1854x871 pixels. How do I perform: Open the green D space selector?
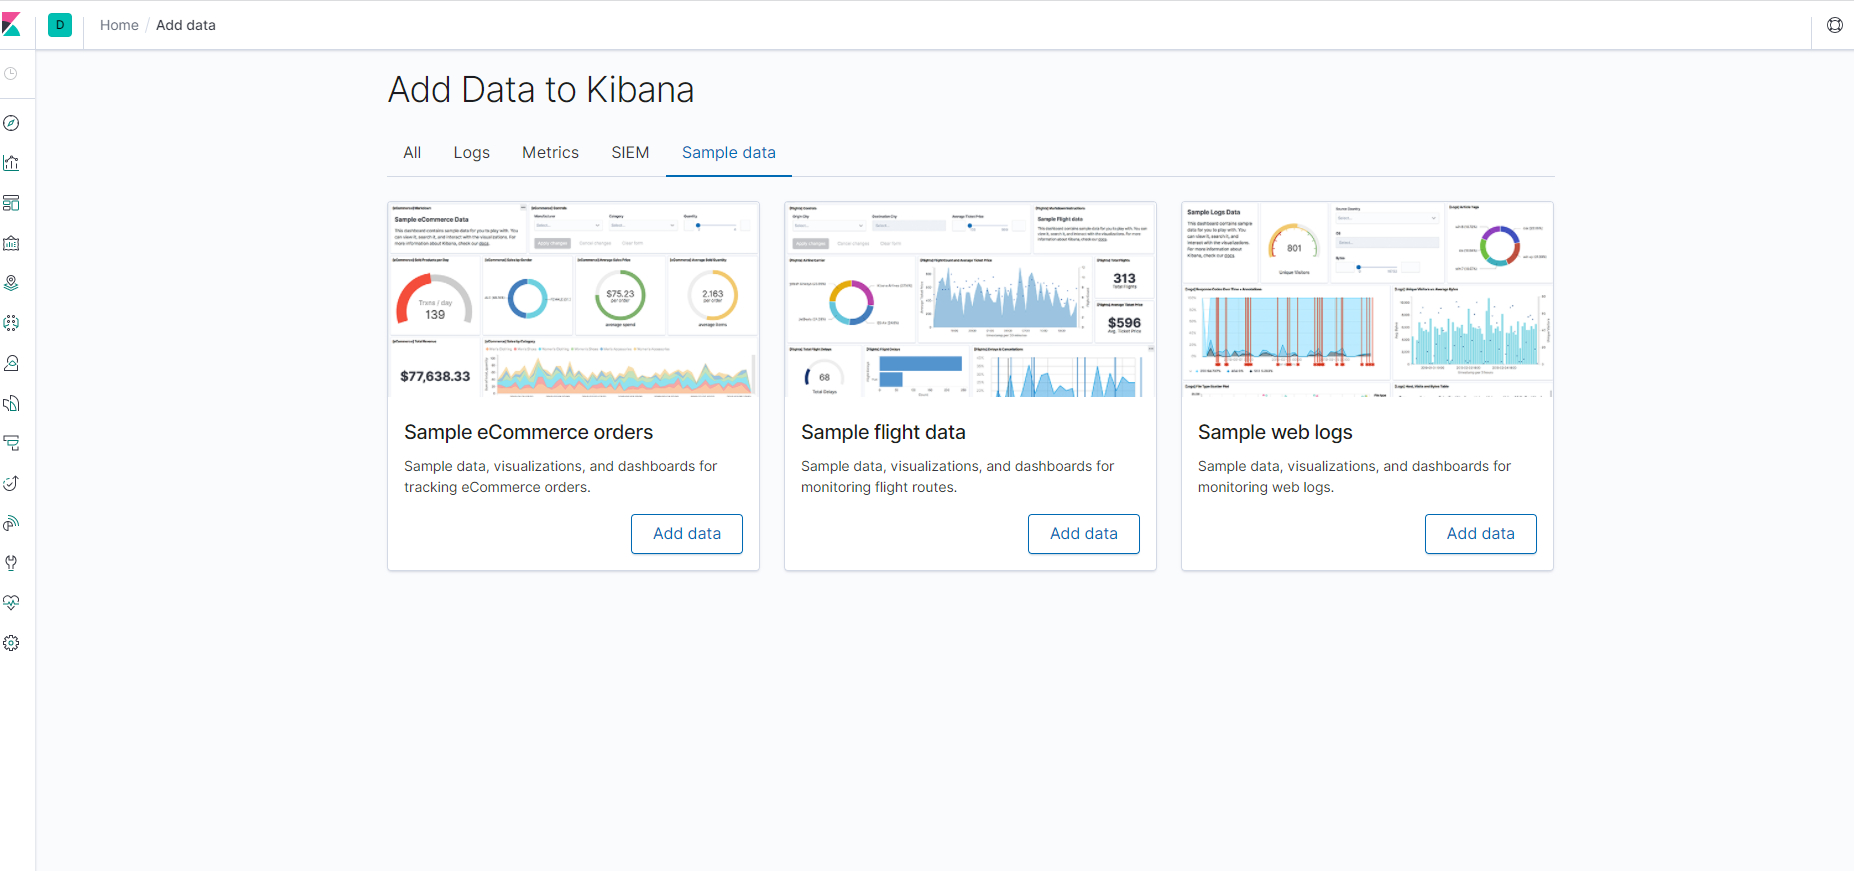coord(60,25)
